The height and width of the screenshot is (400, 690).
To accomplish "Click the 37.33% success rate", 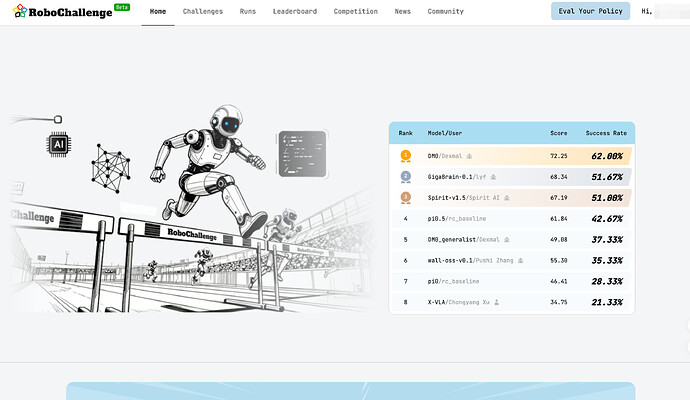I will (607, 240).
